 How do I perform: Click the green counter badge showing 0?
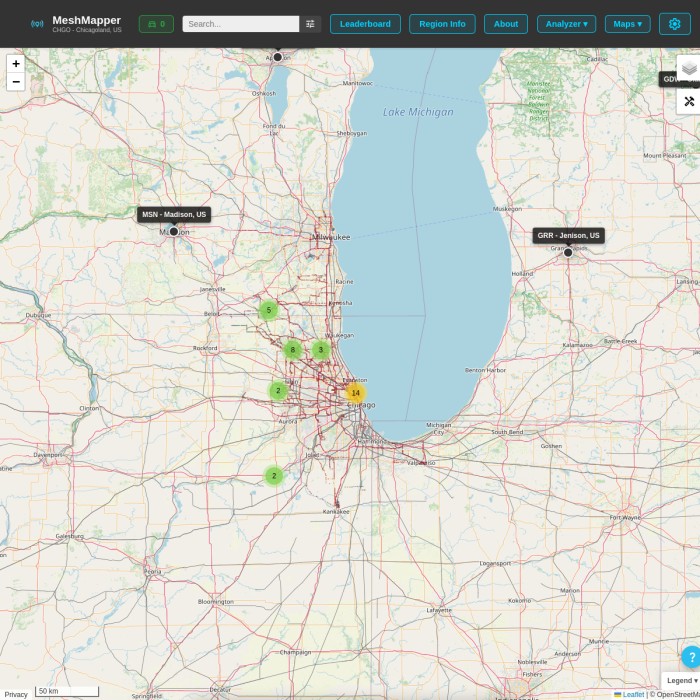click(156, 24)
